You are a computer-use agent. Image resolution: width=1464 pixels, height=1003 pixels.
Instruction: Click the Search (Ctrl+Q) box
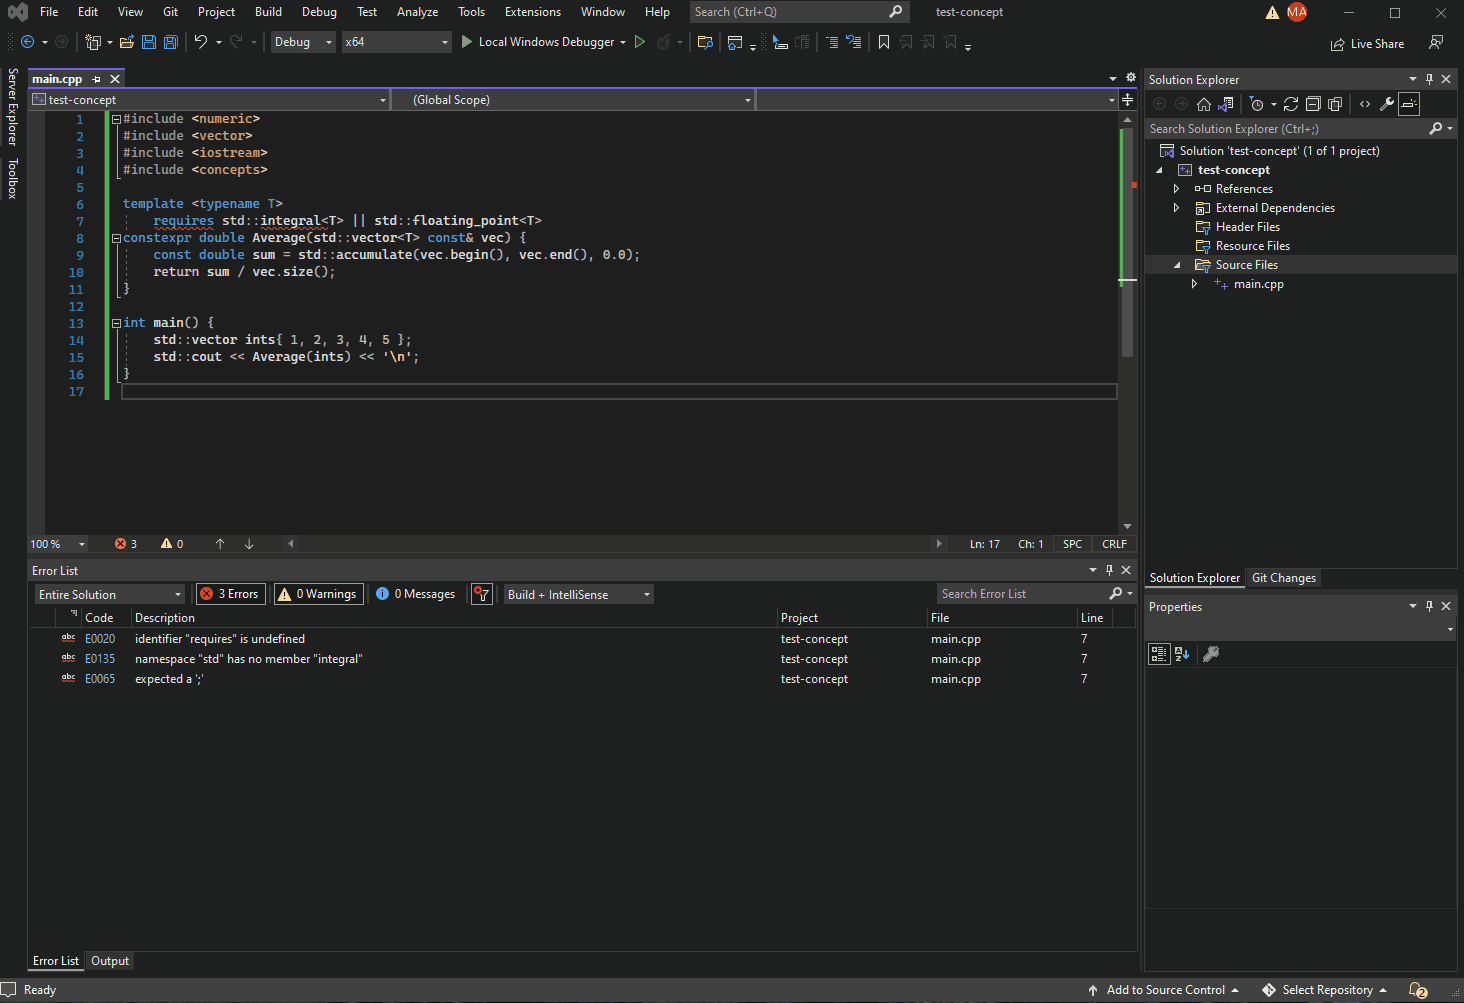pyautogui.click(x=799, y=12)
